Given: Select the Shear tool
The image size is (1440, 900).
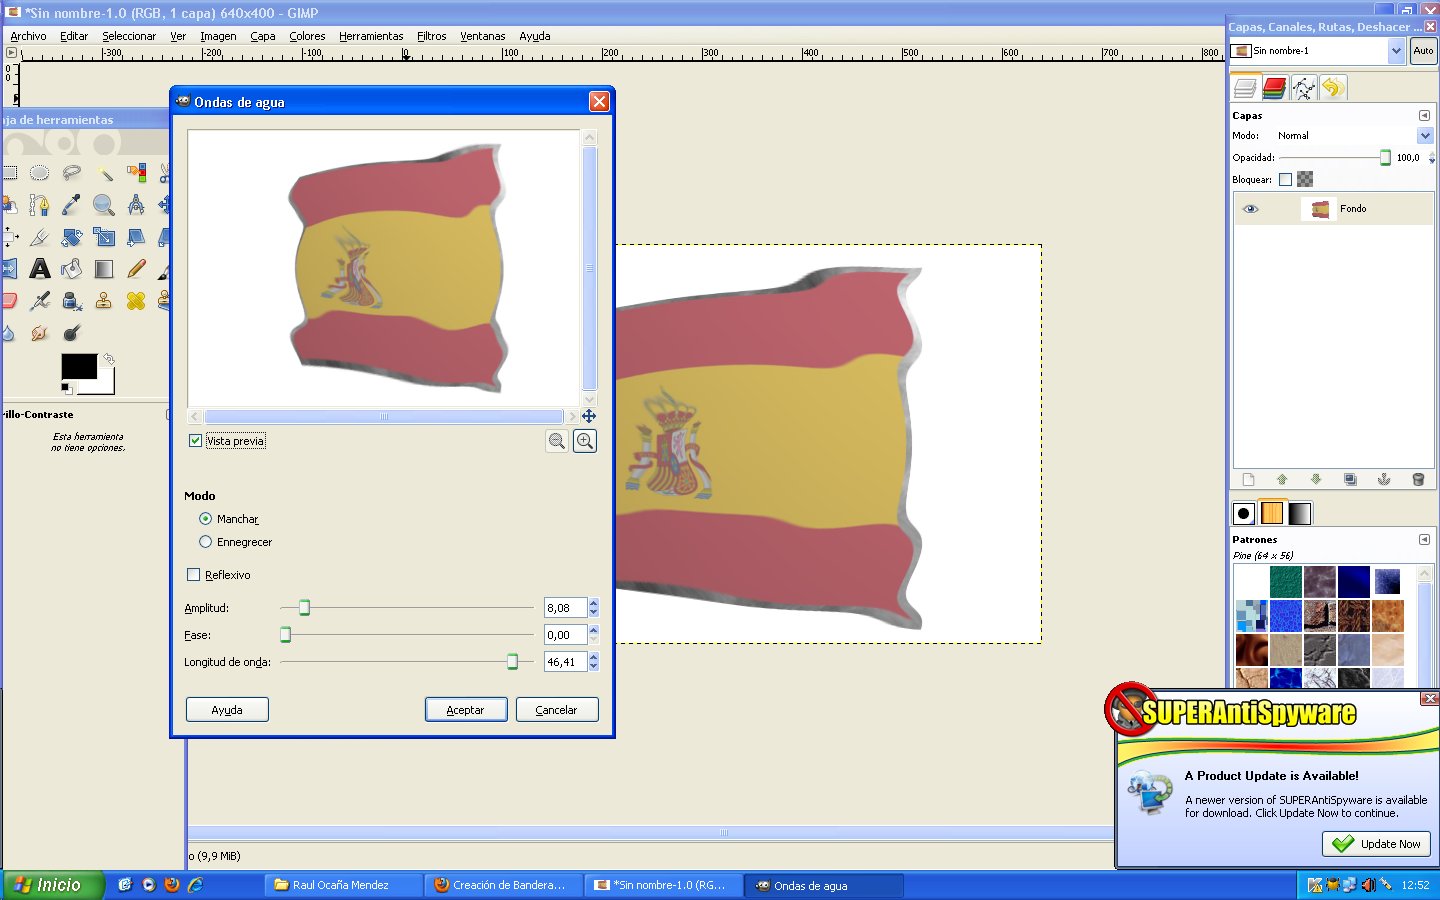Looking at the screenshot, I should coord(136,237).
